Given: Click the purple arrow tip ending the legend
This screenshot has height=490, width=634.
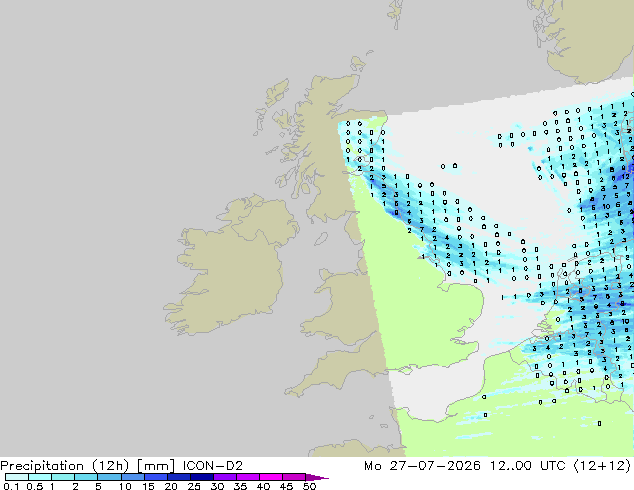Looking at the screenshot, I should point(317,477).
